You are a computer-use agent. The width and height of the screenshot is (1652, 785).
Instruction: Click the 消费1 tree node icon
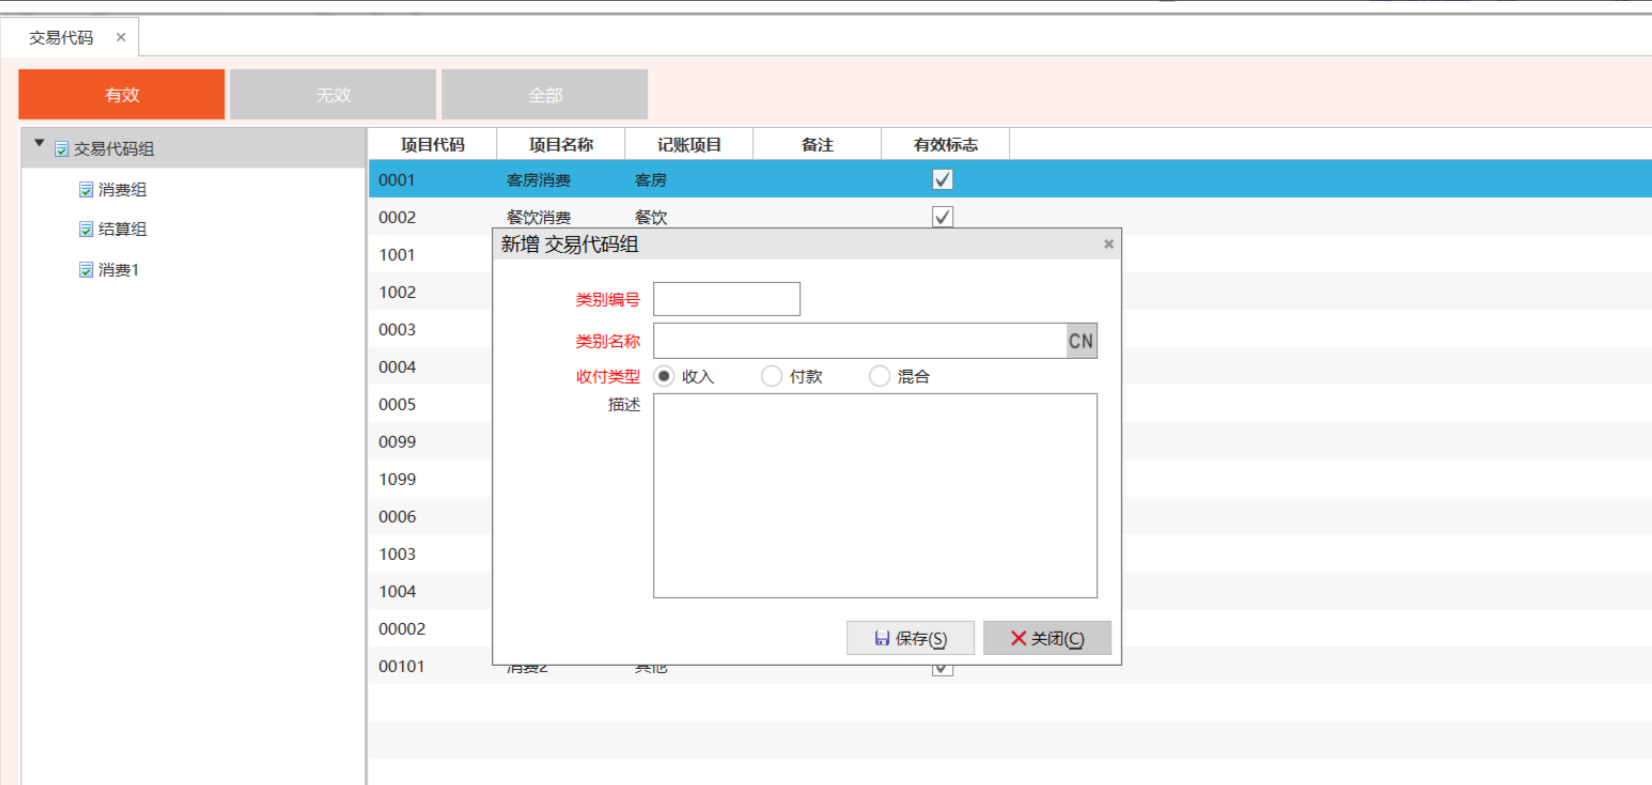coord(86,270)
